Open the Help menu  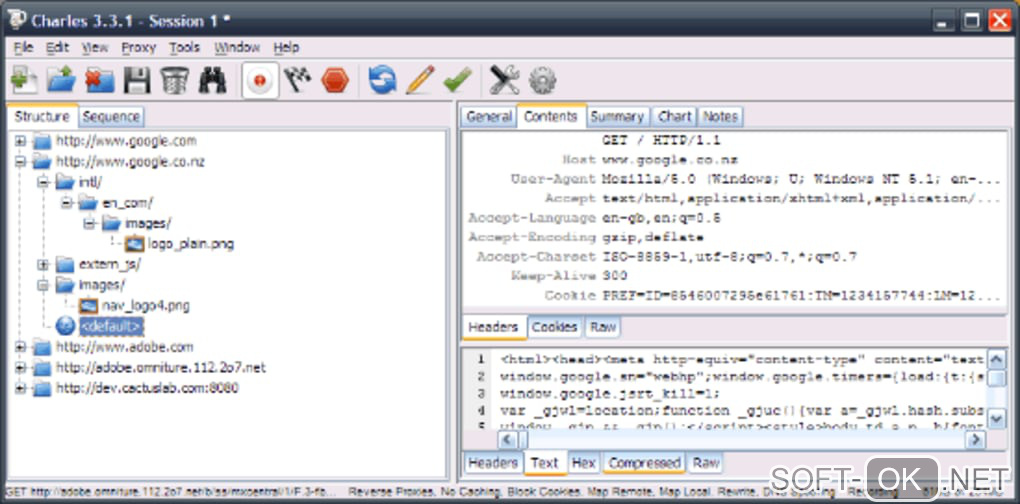[x=286, y=47]
